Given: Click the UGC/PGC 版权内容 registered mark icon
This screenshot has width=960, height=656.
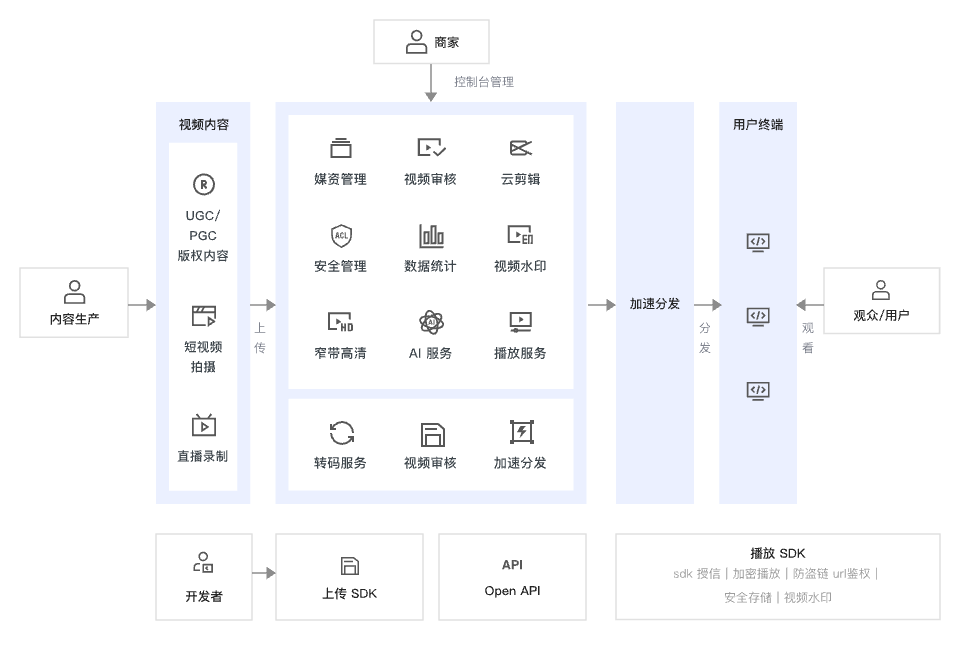Looking at the screenshot, I should click(x=204, y=185).
